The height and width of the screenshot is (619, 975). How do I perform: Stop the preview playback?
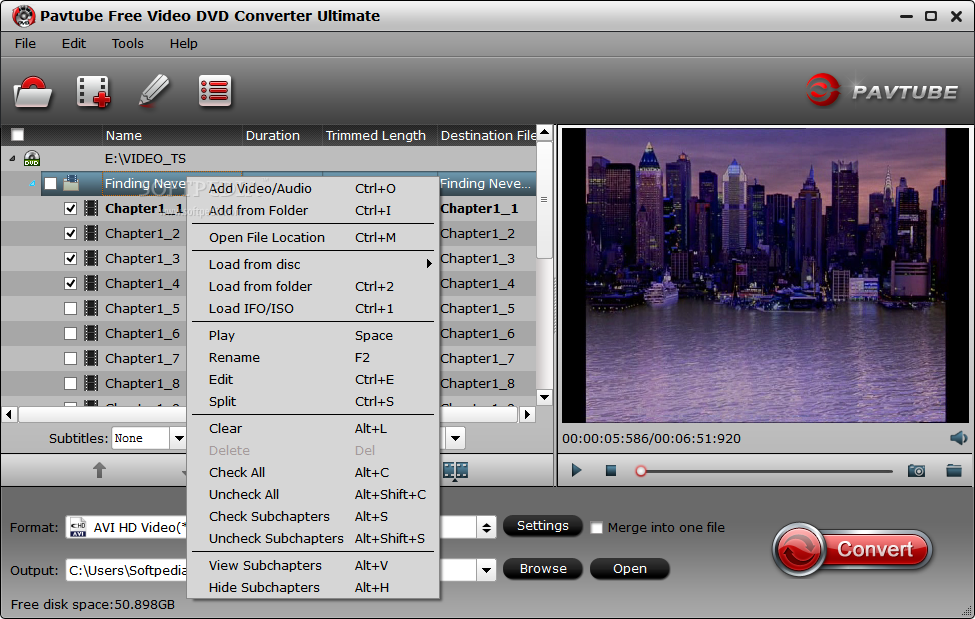coord(611,471)
